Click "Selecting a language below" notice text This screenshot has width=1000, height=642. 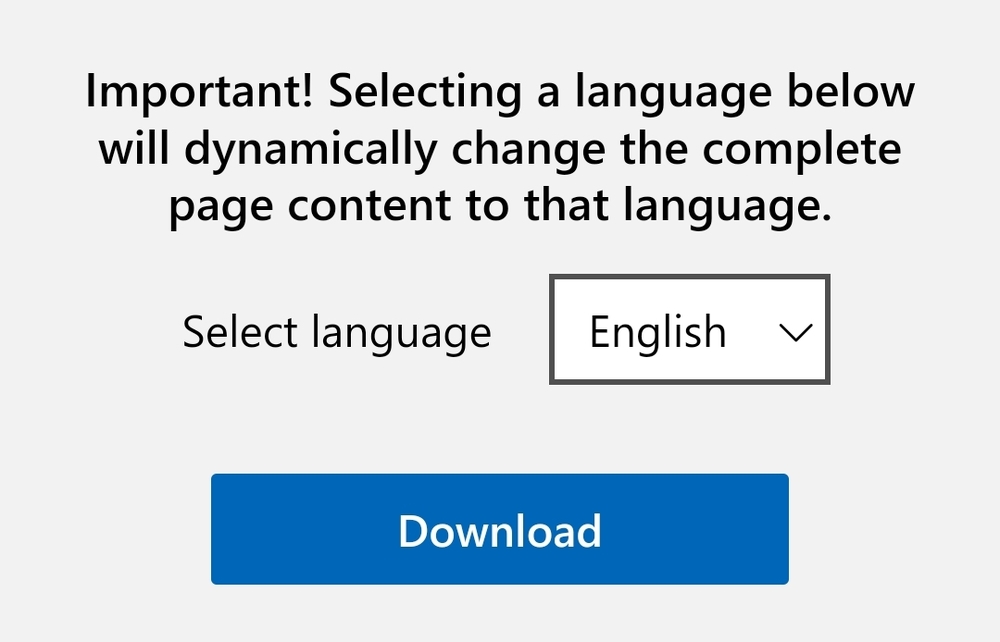(620, 93)
